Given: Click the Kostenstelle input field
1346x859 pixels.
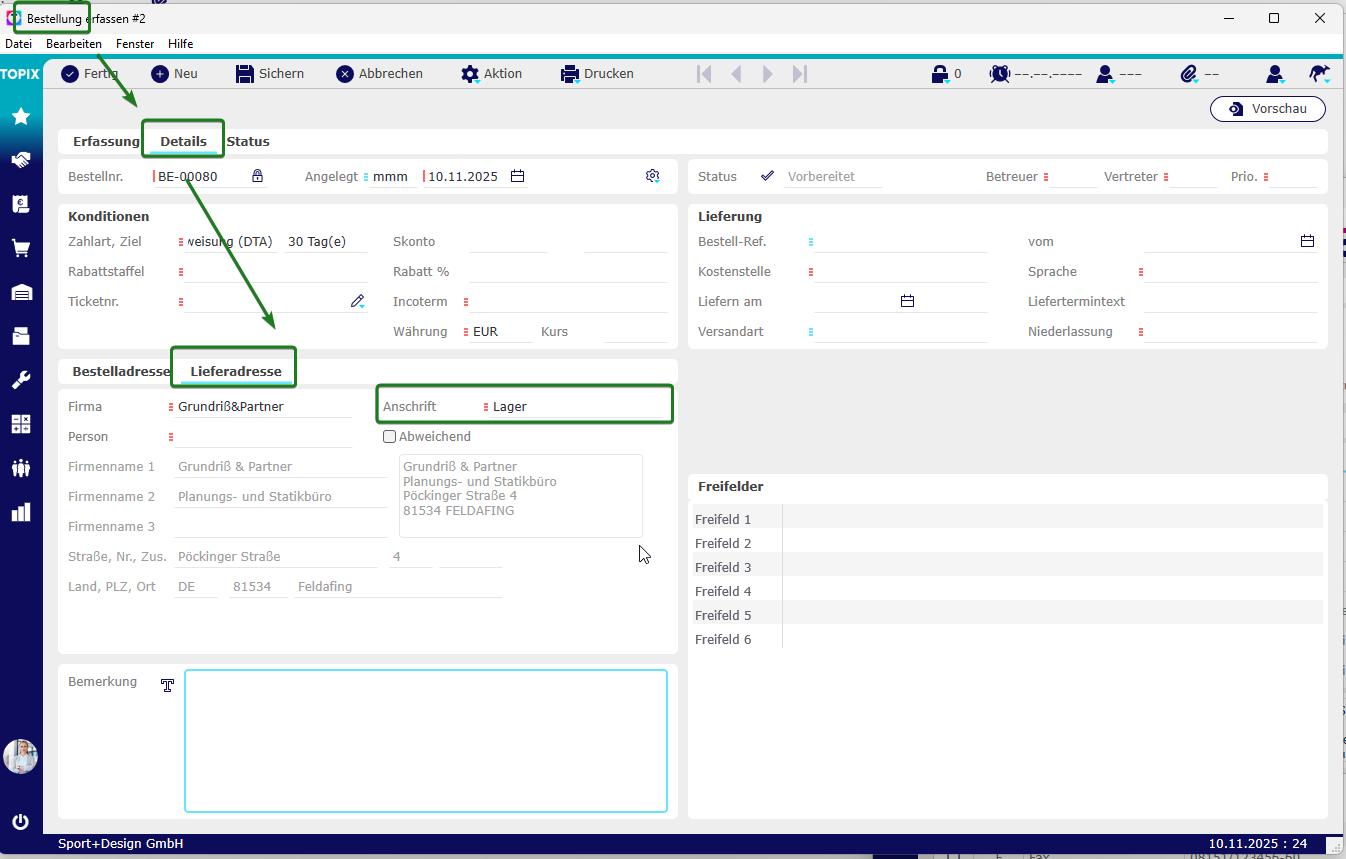Looking at the screenshot, I should (900, 271).
